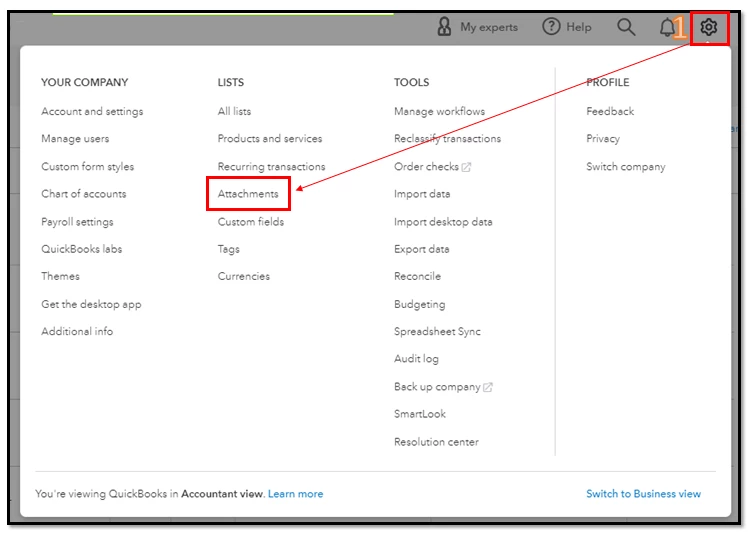This screenshot has width=751, height=535.
Task: Open Manage workflows
Action: (439, 112)
